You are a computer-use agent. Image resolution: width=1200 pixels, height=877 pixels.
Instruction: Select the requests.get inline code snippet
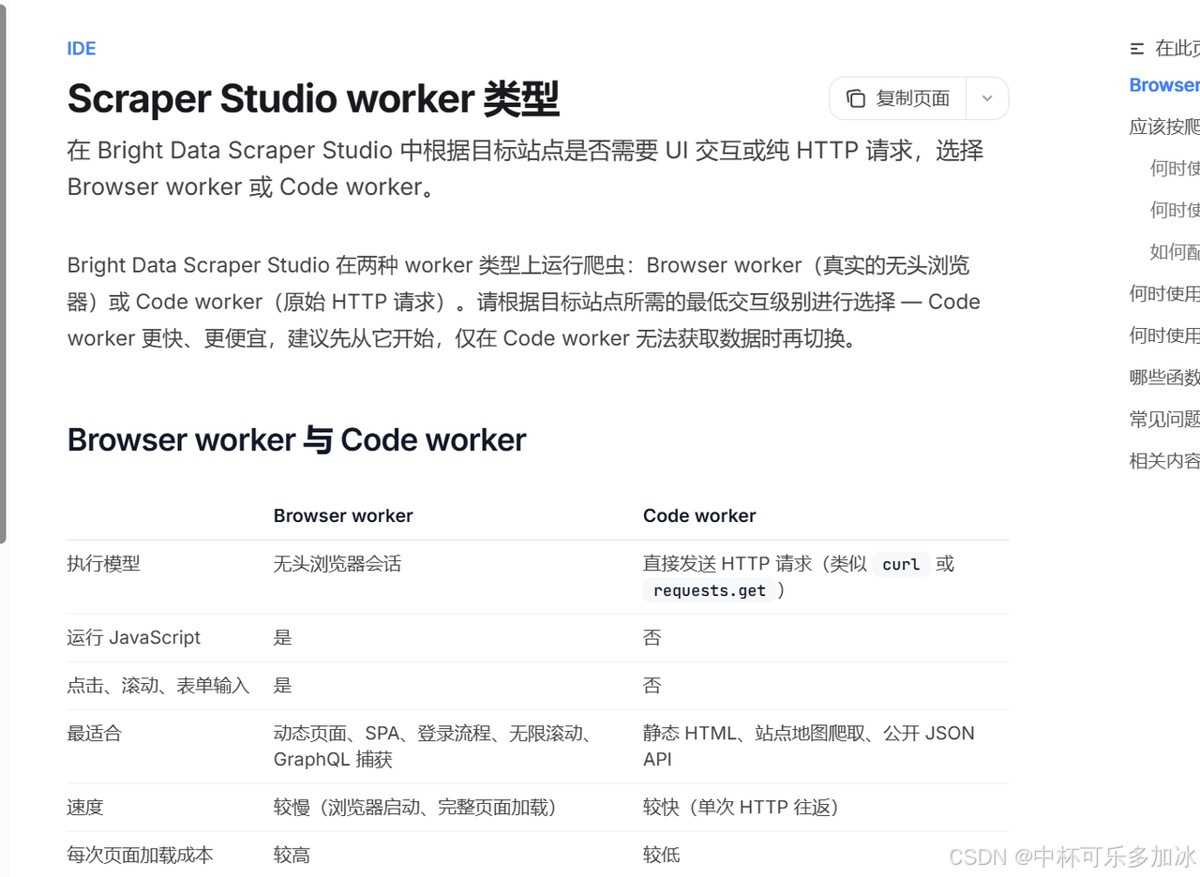709,590
